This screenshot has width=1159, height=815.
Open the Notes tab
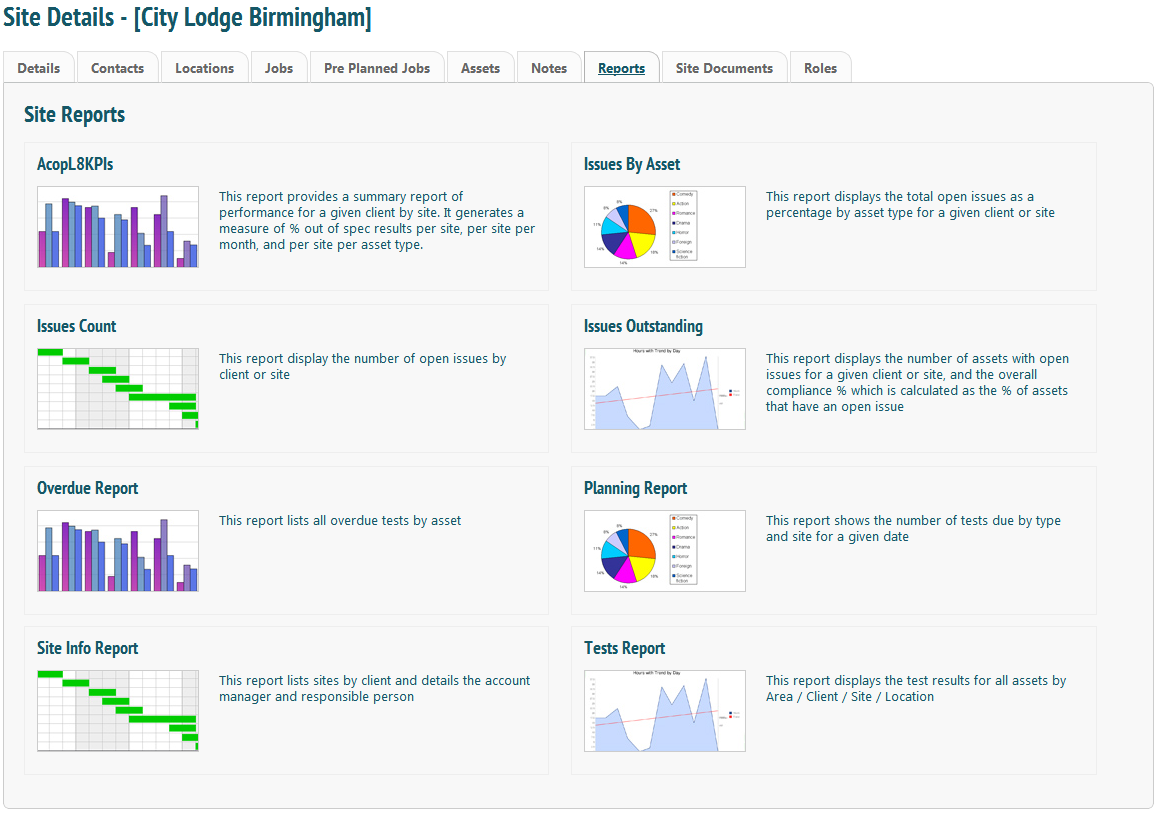(x=548, y=68)
